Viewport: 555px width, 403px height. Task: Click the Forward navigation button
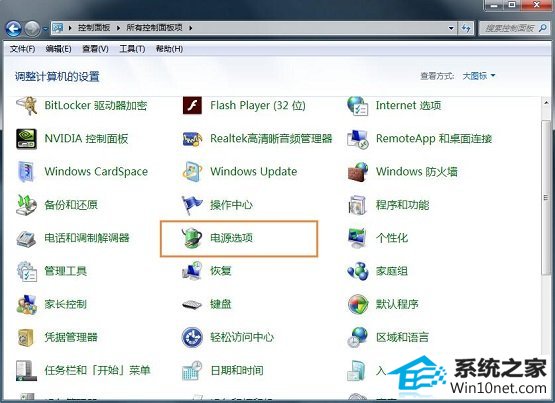33,29
